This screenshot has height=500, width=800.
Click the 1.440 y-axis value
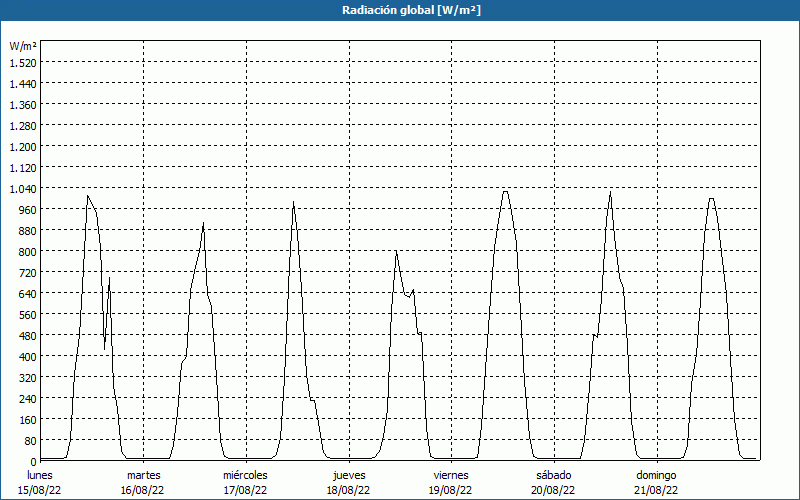tap(23, 84)
